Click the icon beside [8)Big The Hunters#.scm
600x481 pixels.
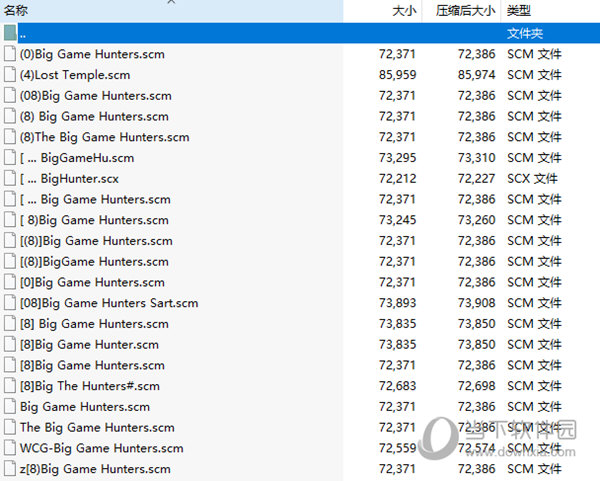tap(10, 386)
